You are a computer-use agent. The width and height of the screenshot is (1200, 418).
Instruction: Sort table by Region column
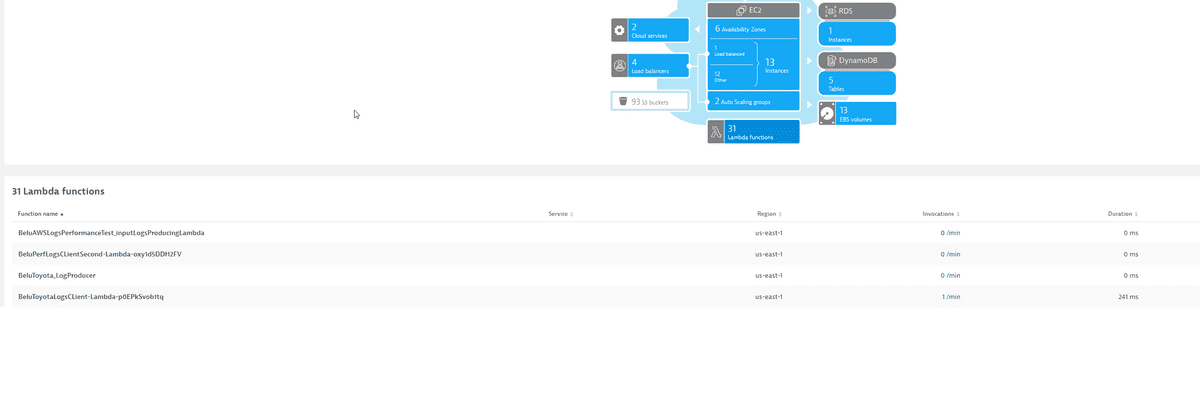click(x=769, y=214)
